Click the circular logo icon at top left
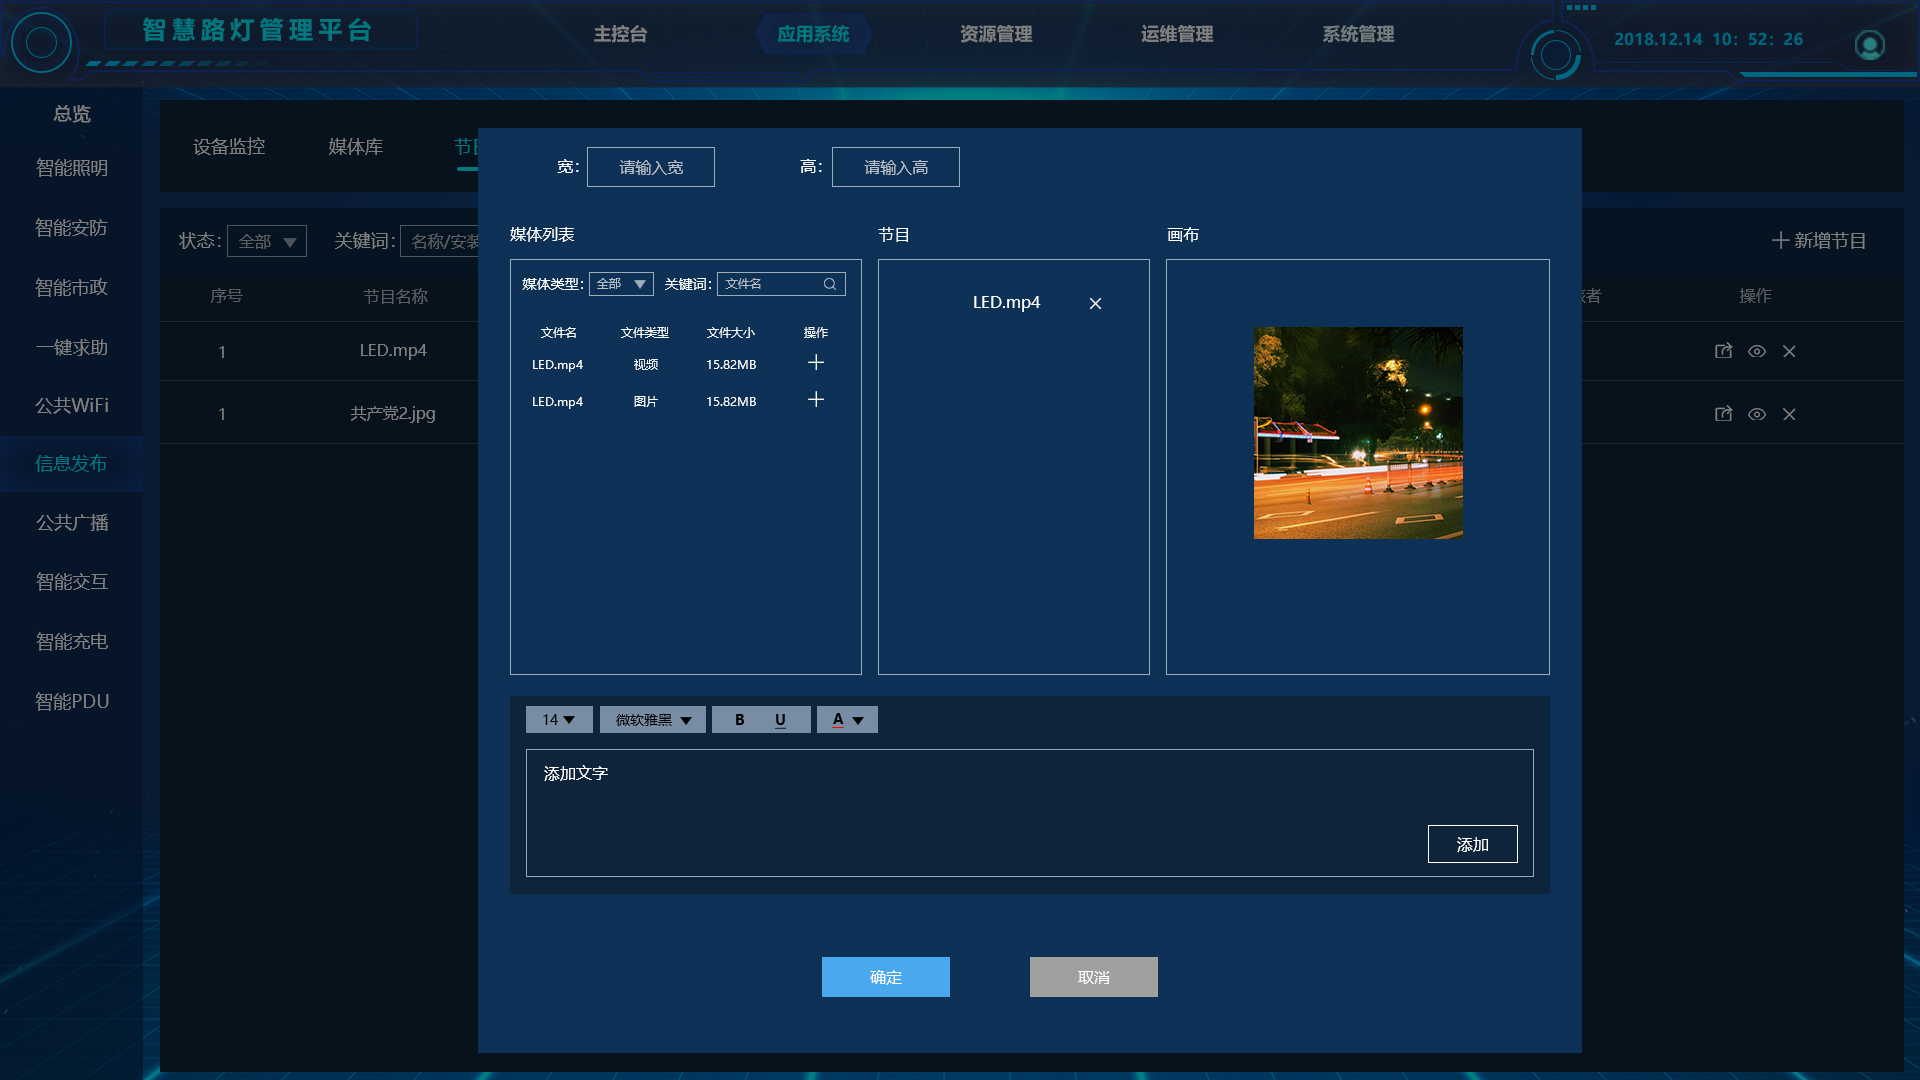This screenshot has height=1080, width=1920. pos(41,43)
